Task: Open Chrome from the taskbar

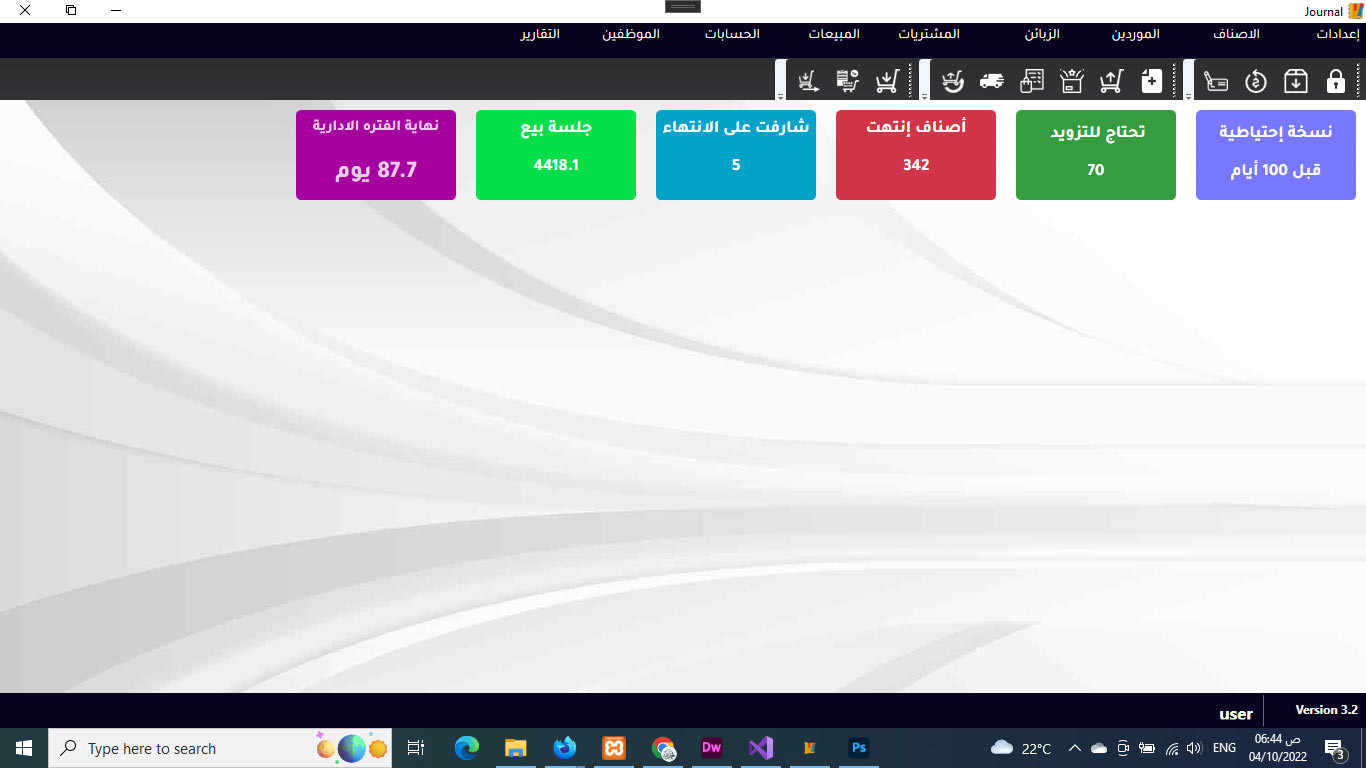Action: coord(663,748)
